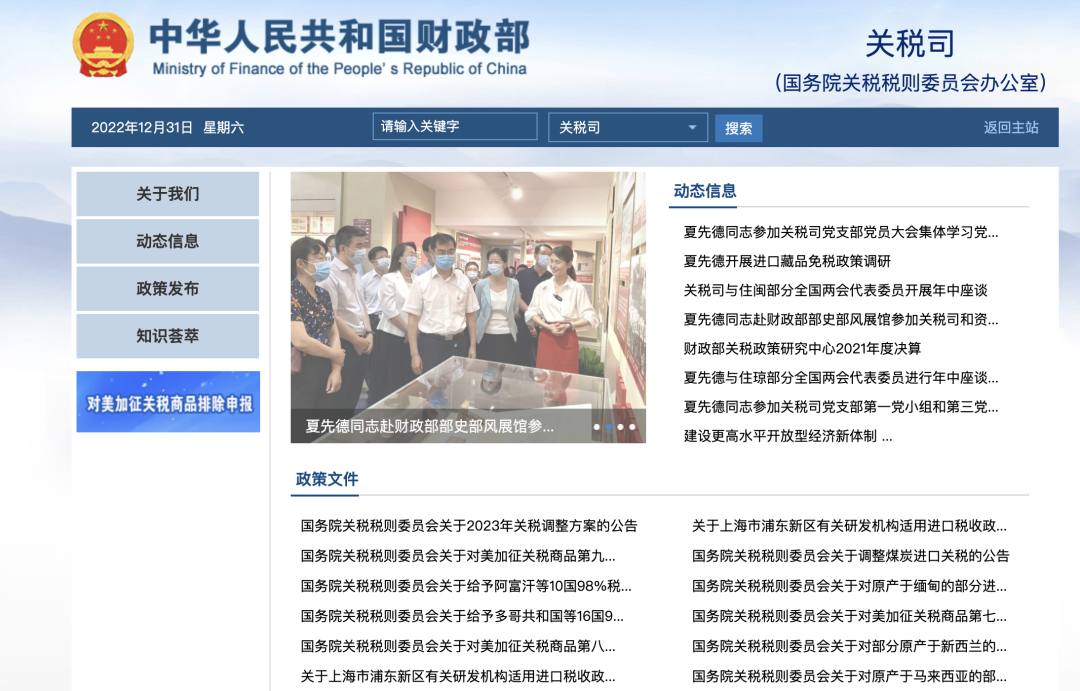Click the 对美加征关税商品排除申报 banner

click(168, 403)
